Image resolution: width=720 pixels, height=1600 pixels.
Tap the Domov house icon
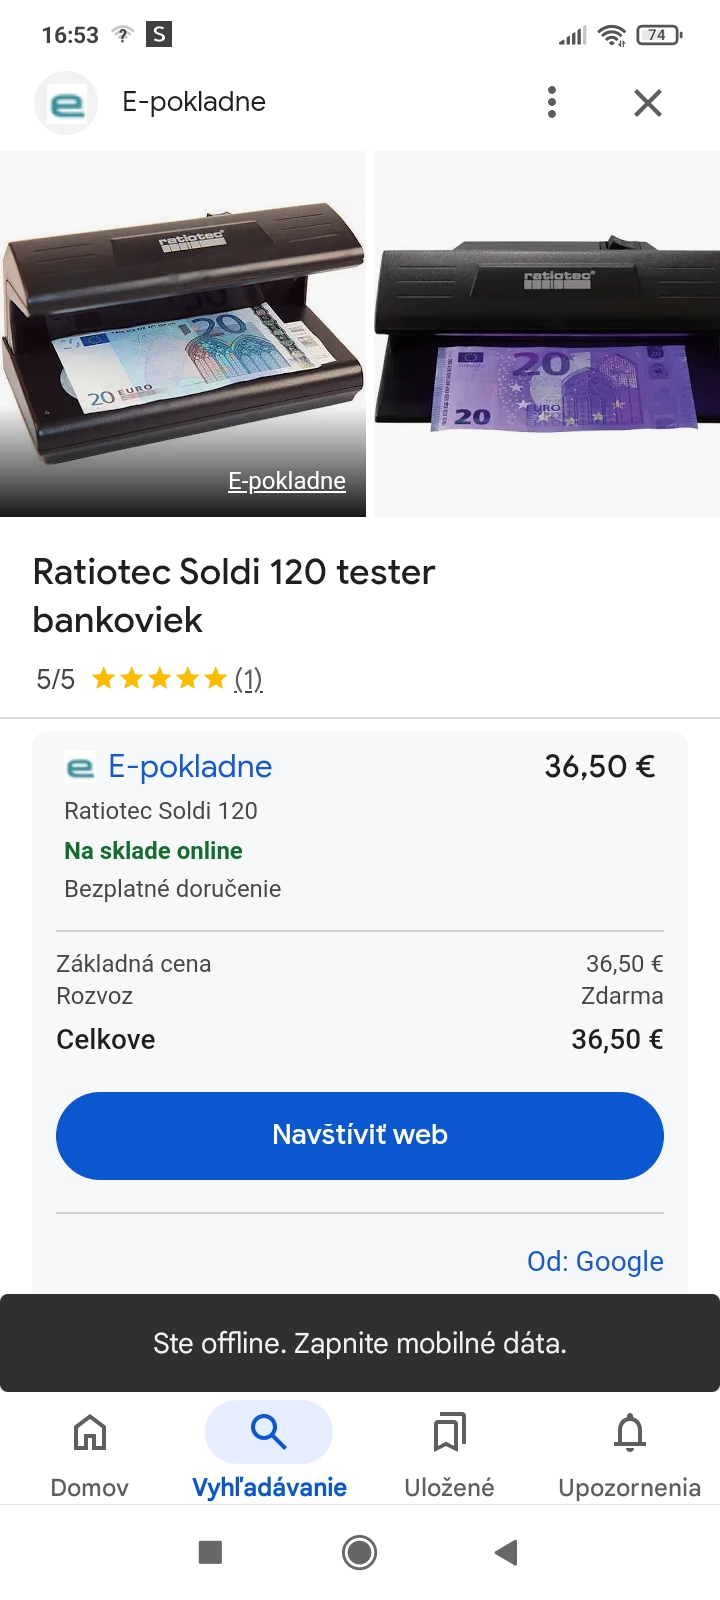click(90, 1433)
